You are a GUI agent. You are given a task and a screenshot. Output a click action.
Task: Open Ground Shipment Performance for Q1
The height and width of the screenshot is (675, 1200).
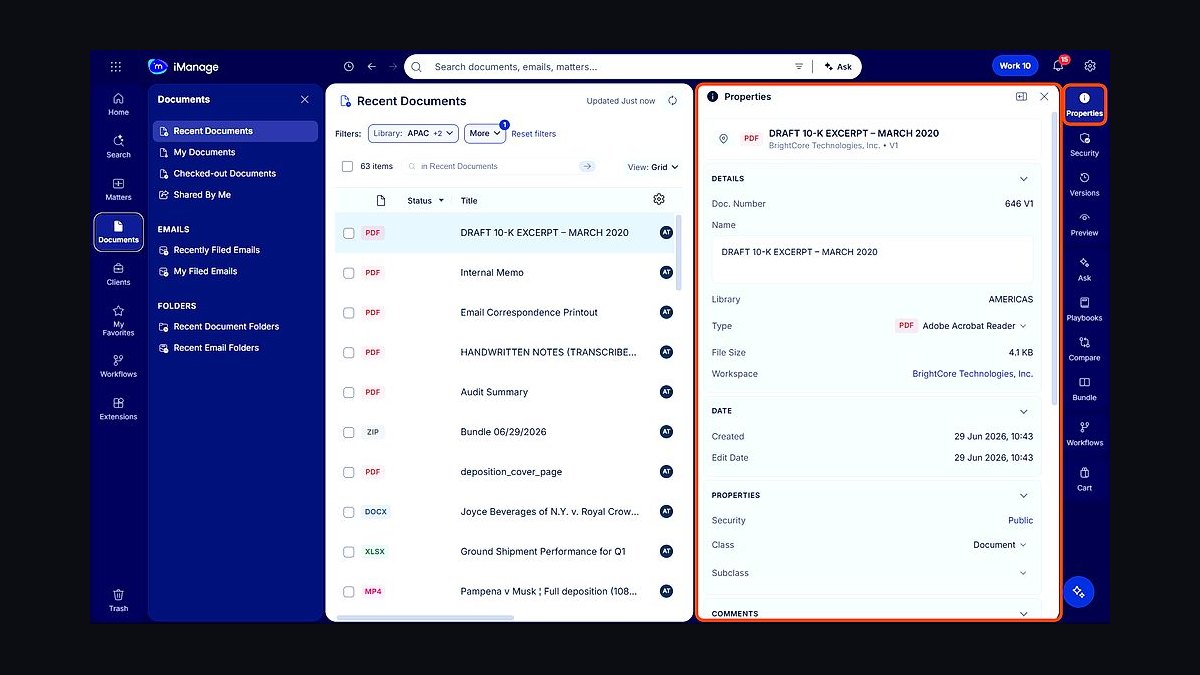coord(543,552)
